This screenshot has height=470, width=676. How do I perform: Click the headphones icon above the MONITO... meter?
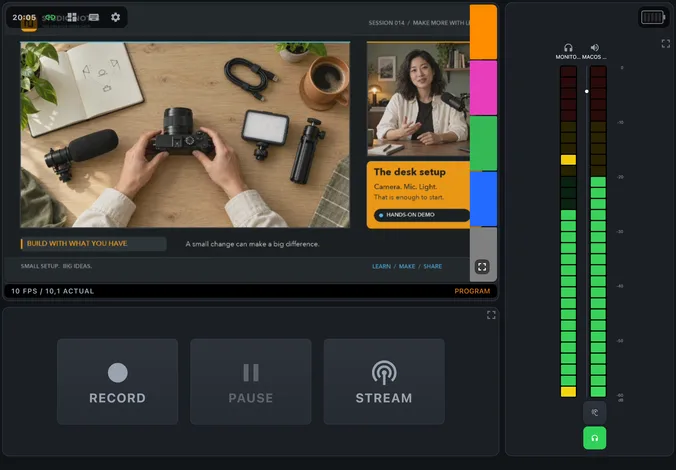point(568,47)
